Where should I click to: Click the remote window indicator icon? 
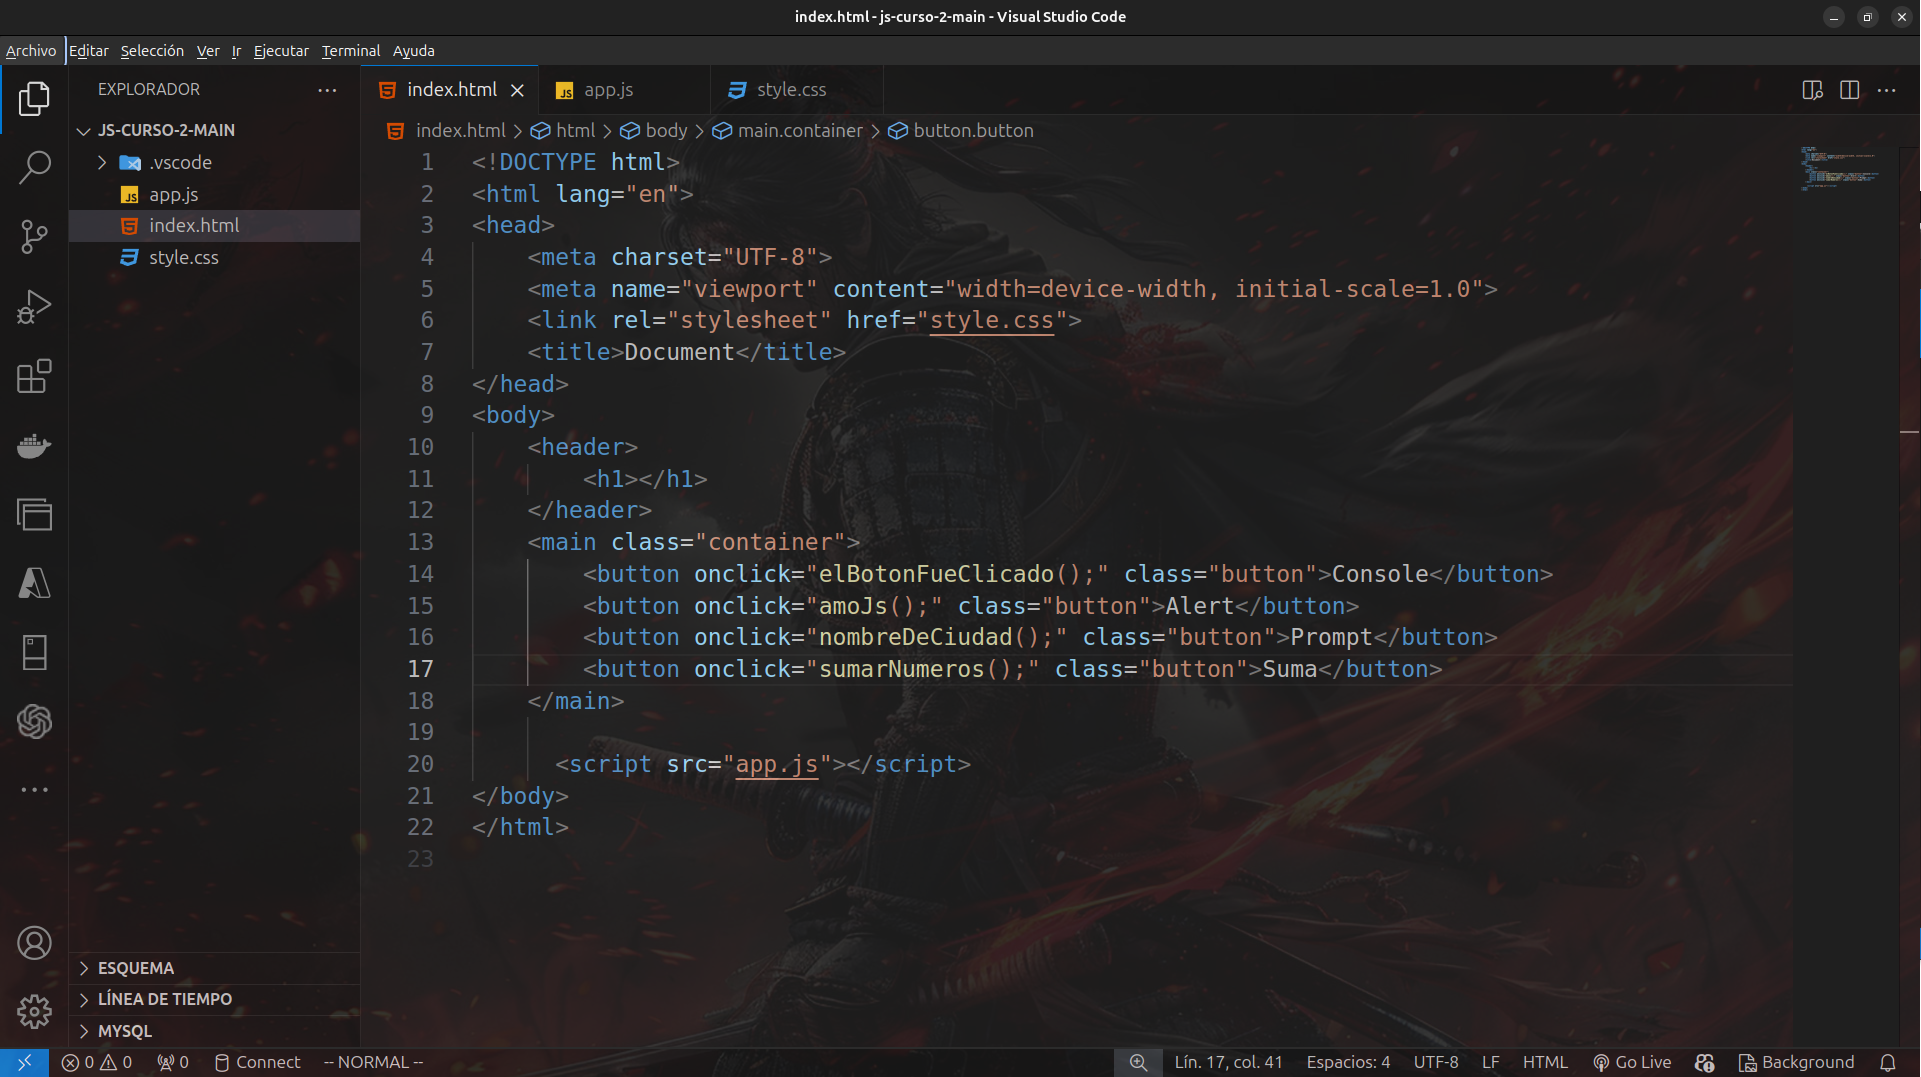click(x=24, y=1062)
